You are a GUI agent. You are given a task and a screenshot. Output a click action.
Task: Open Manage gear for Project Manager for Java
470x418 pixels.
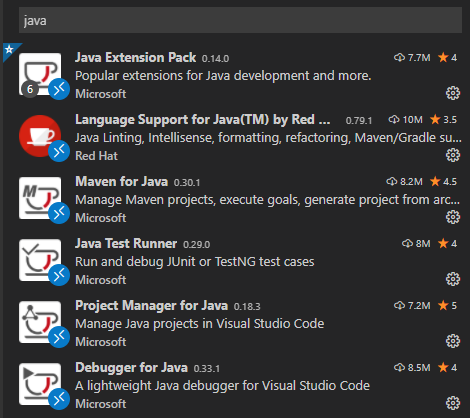(x=453, y=341)
